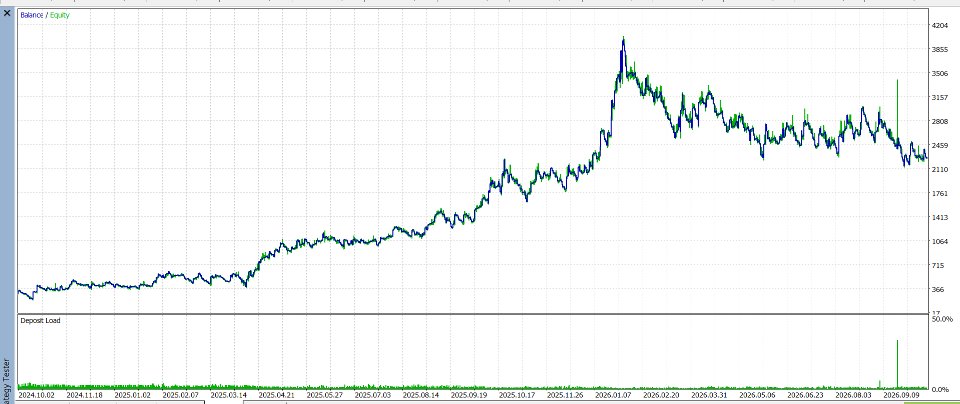
Task: Click the 2025.09.19 date label
Action: (x=469, y=395)
